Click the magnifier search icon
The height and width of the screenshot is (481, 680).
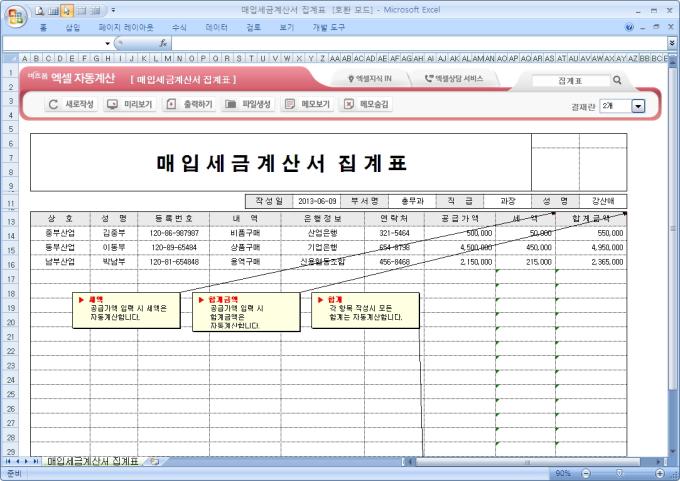[x=617, y=80]
